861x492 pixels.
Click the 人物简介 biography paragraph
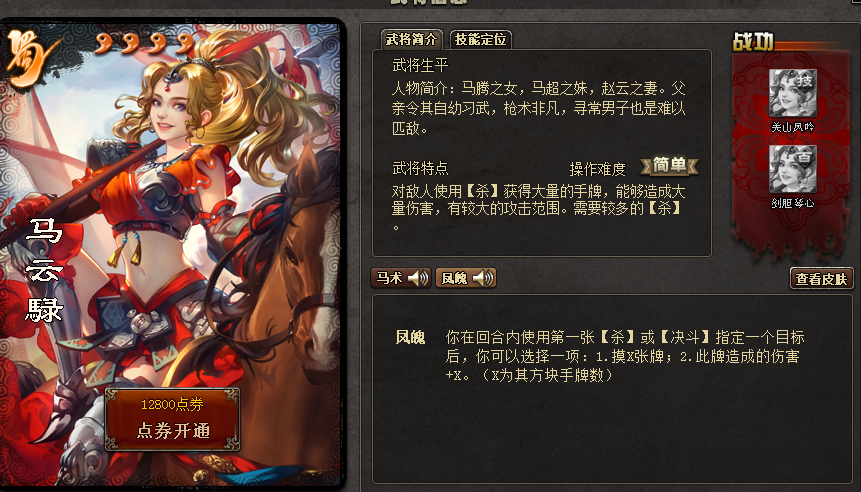click(539, 108)
